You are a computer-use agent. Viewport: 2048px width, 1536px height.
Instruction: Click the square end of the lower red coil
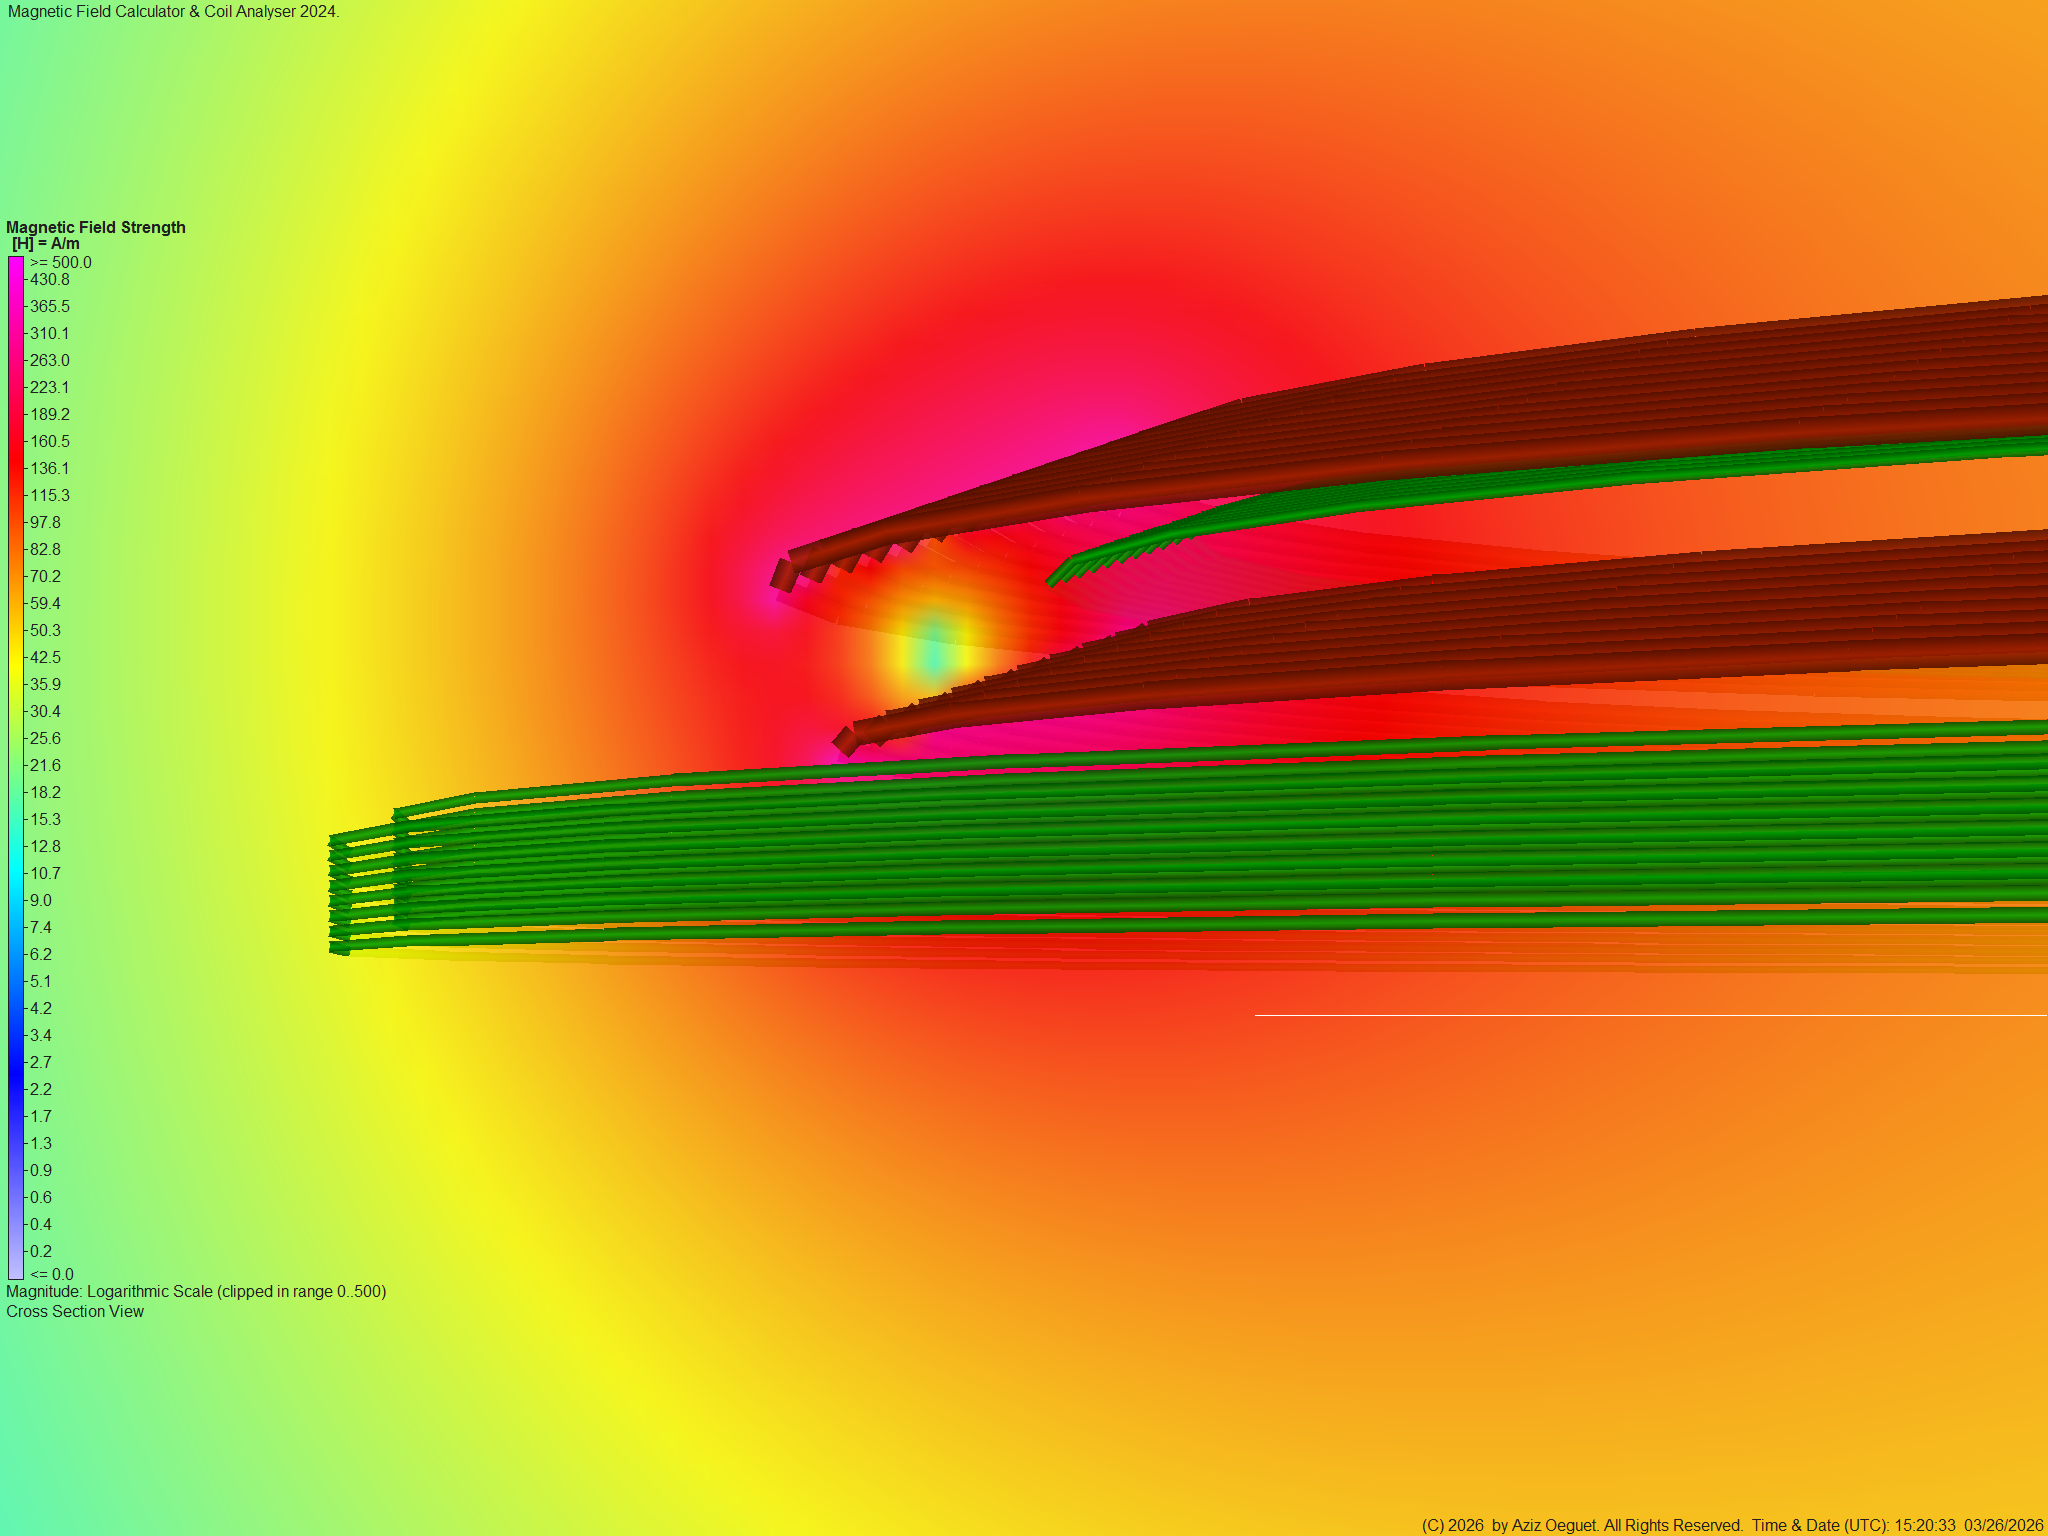(846, 741)
